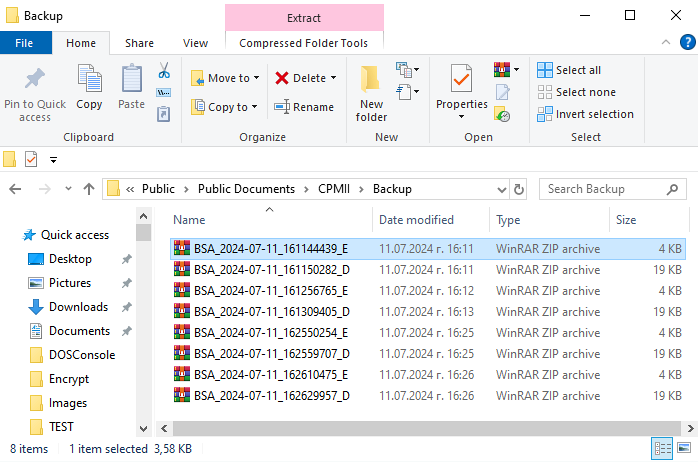The image size is (698, 466).
Task: Click the Public breadcrumb in address bar
Action: point(158,189)
